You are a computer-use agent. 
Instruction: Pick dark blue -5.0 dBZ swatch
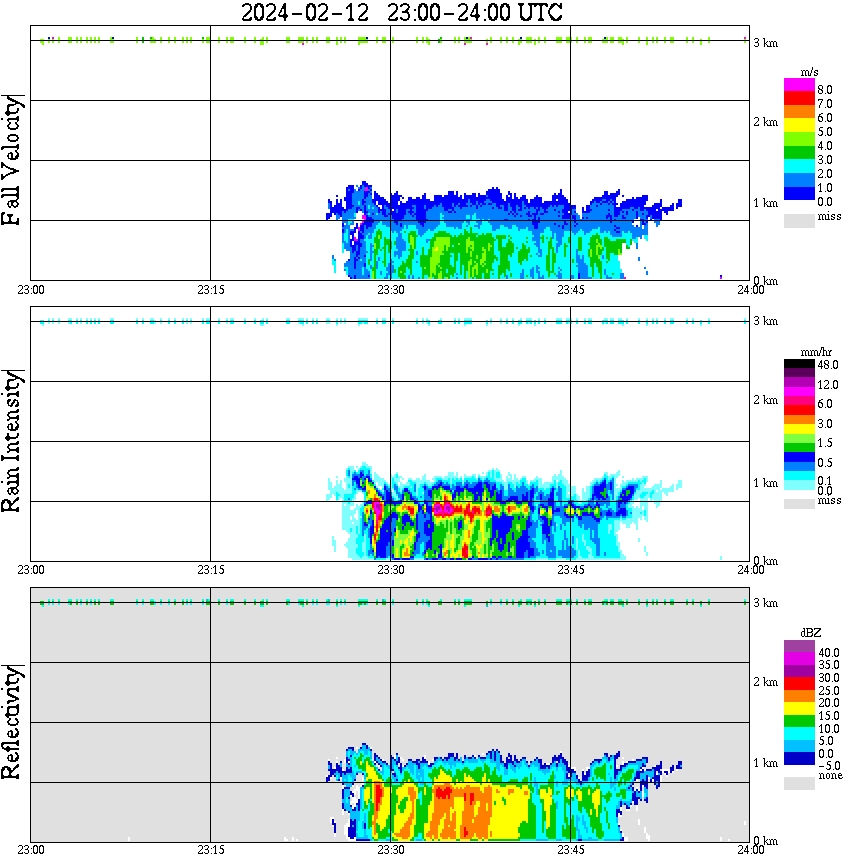(x=799, y=758)
